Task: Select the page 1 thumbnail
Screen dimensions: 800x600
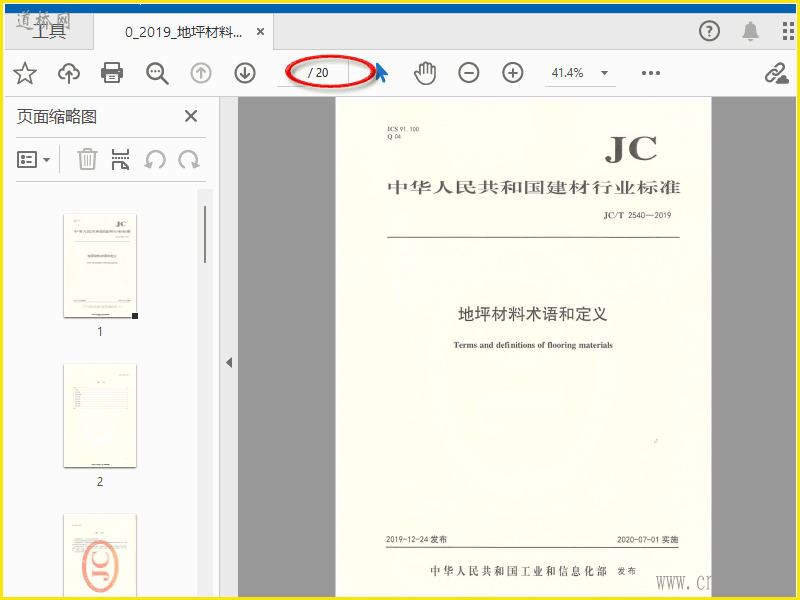Action: (x=100, y=266)
